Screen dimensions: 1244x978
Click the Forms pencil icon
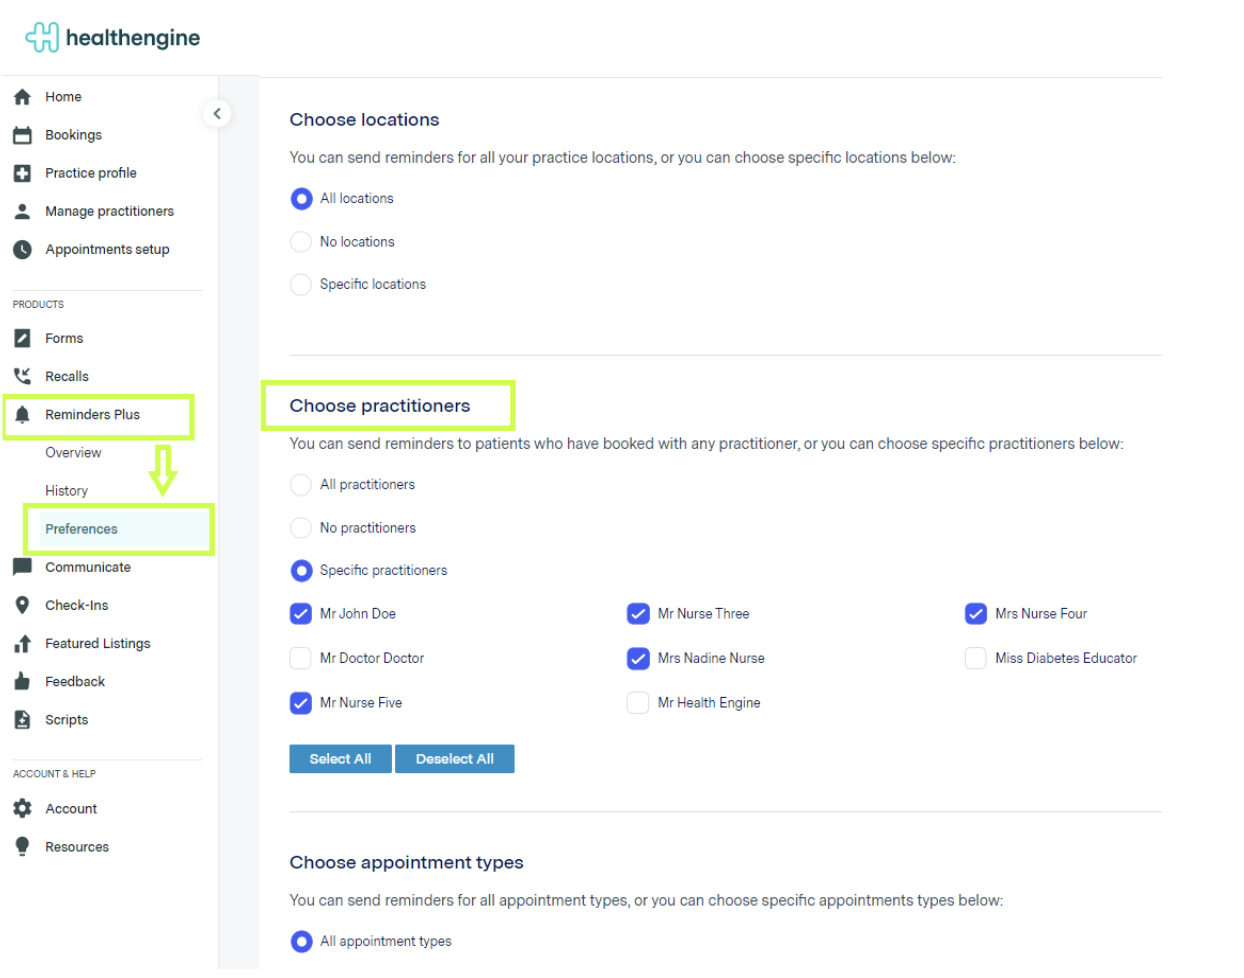pos(22,338)
